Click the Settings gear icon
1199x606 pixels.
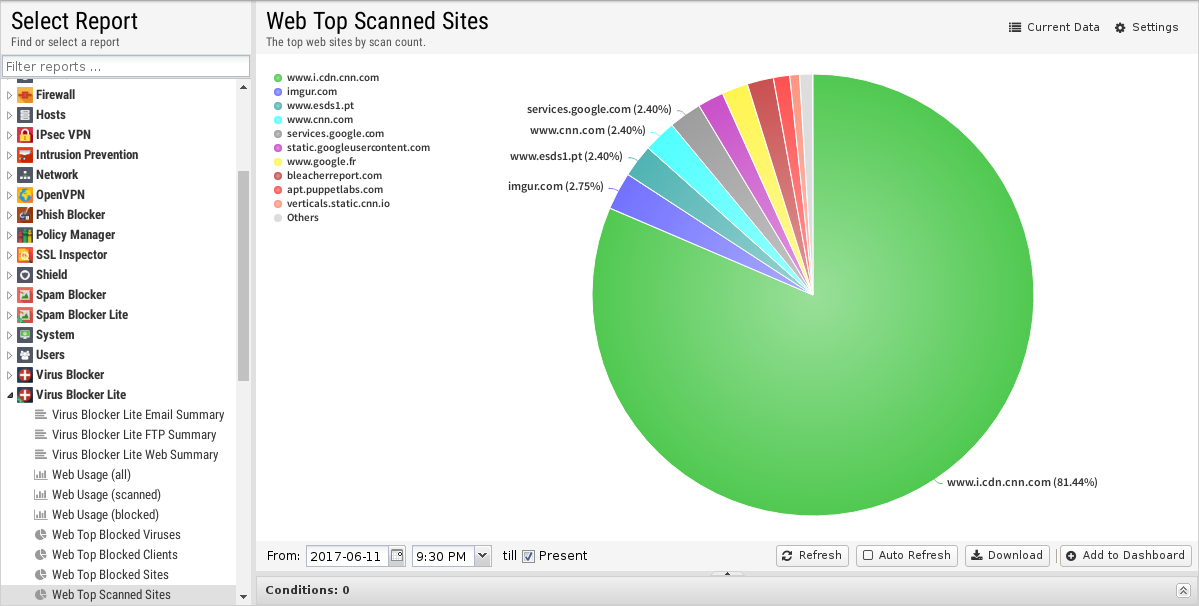(x=1120, y=28)
